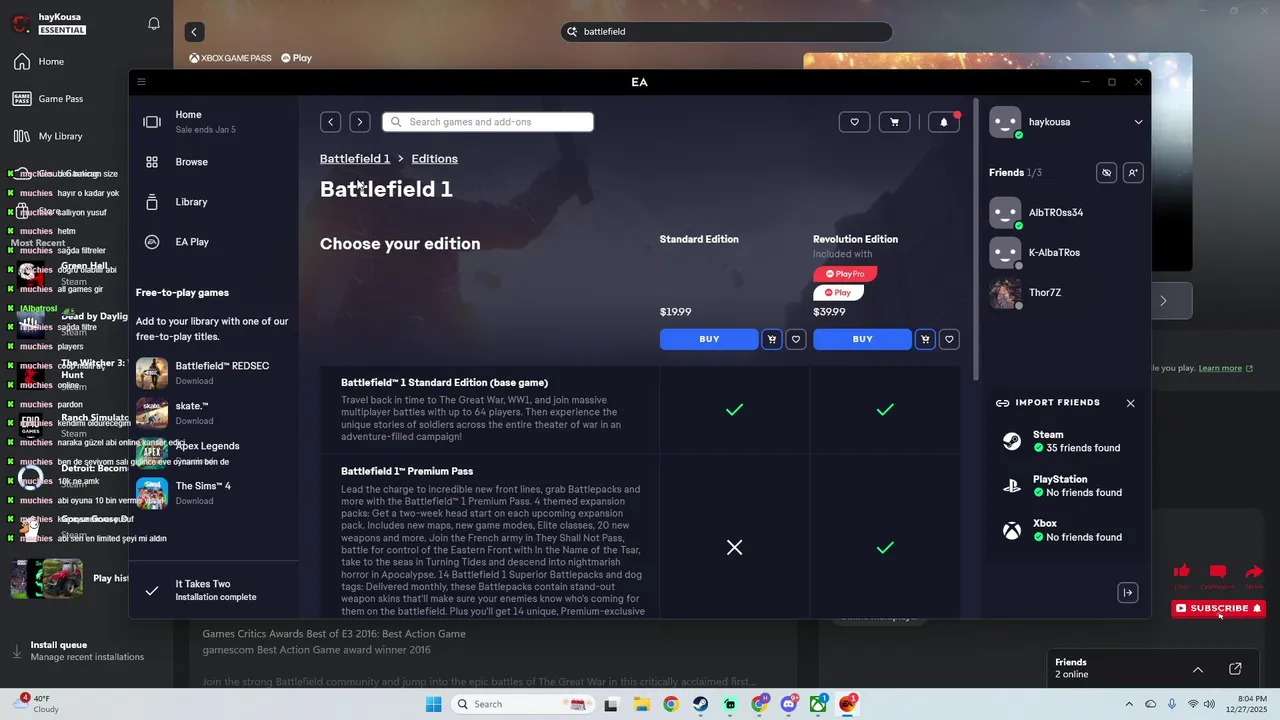Click the Battlefield 1 breadcrumb link
Viewport: 1280px width, 720px height.
(x=355, y=159)
